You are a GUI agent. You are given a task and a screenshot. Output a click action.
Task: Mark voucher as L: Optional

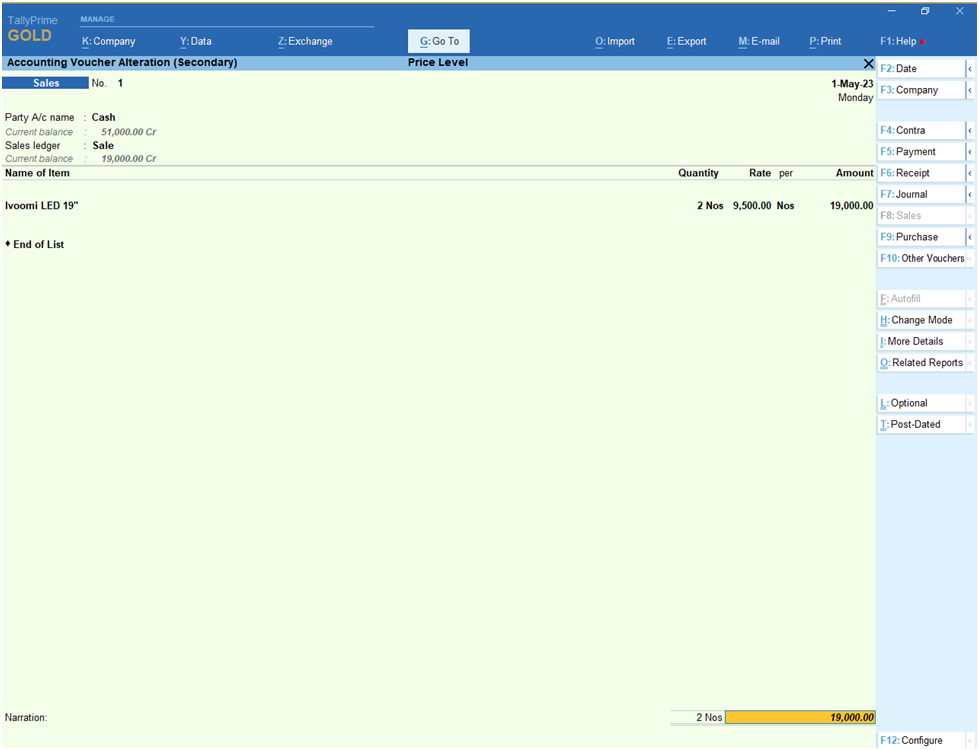coord(922,403)
